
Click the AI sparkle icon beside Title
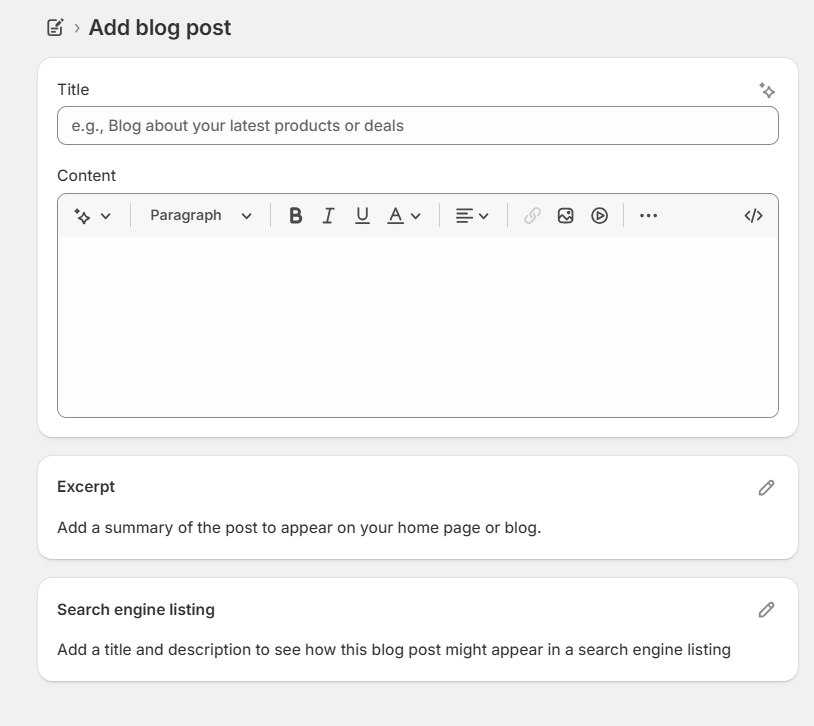767,91
